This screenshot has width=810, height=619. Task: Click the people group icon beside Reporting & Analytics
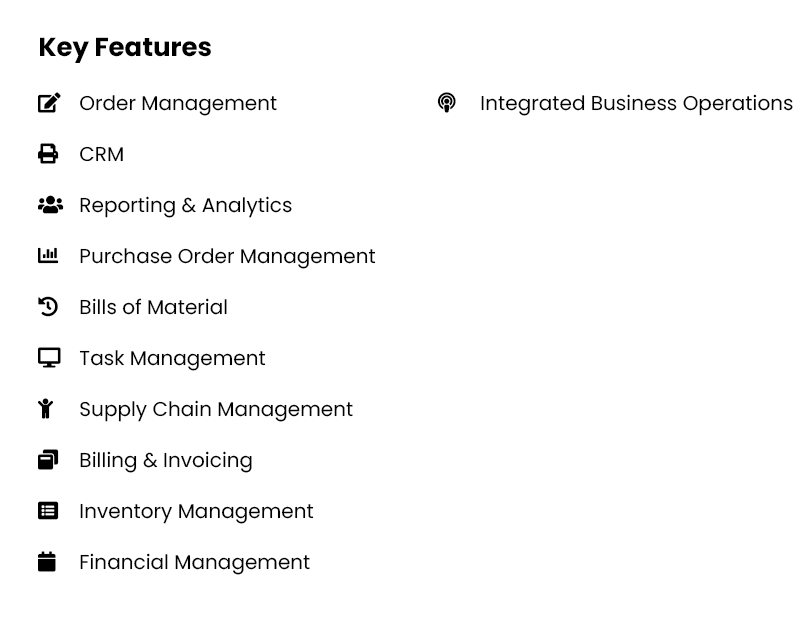50,205
